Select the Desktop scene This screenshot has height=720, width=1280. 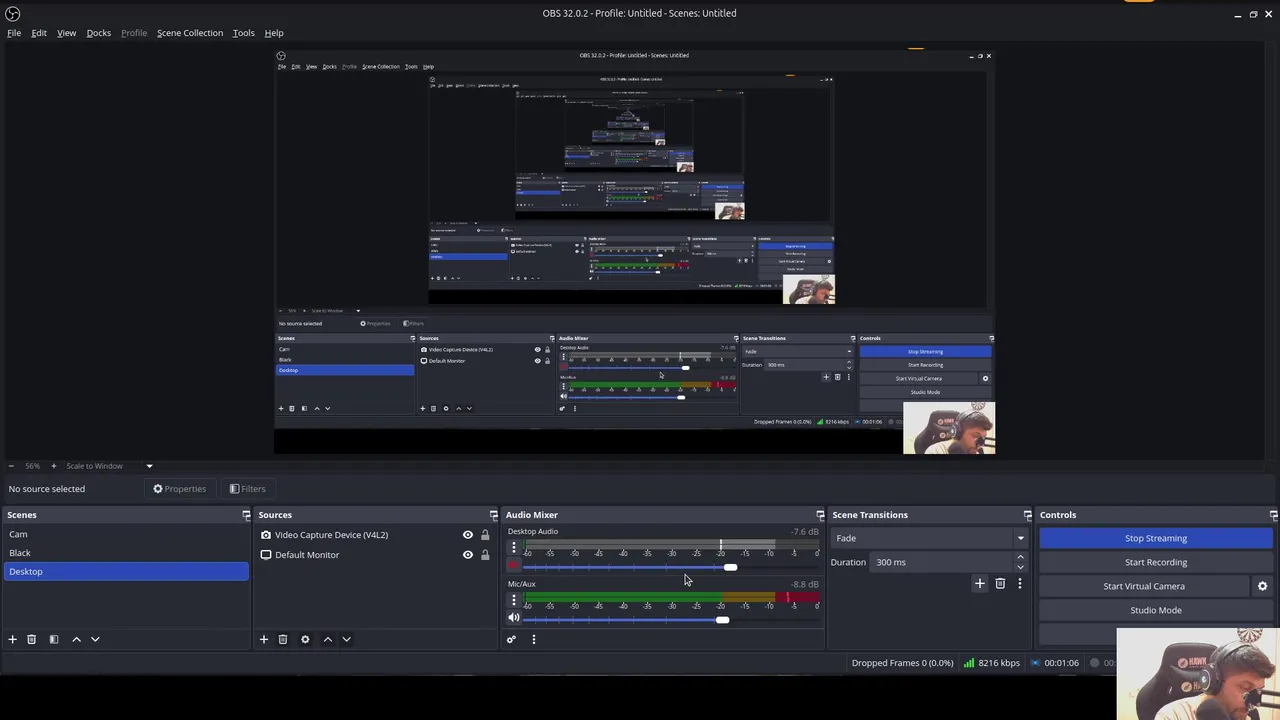(126, 572)
